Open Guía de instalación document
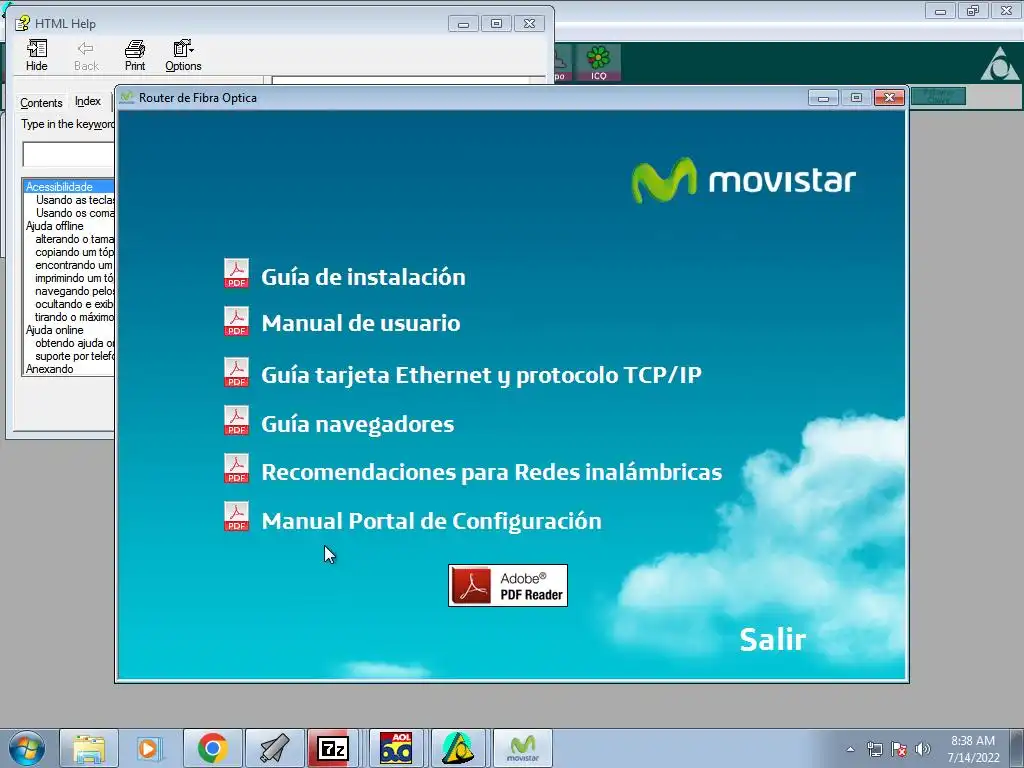This screenshot has width=1024, height=768. coord(363,277)
